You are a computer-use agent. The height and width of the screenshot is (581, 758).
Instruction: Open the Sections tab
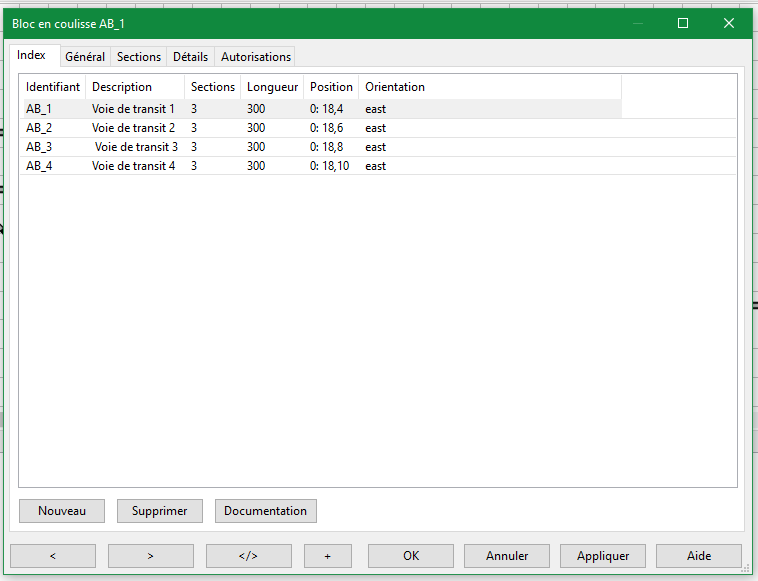tap(138, 57)
